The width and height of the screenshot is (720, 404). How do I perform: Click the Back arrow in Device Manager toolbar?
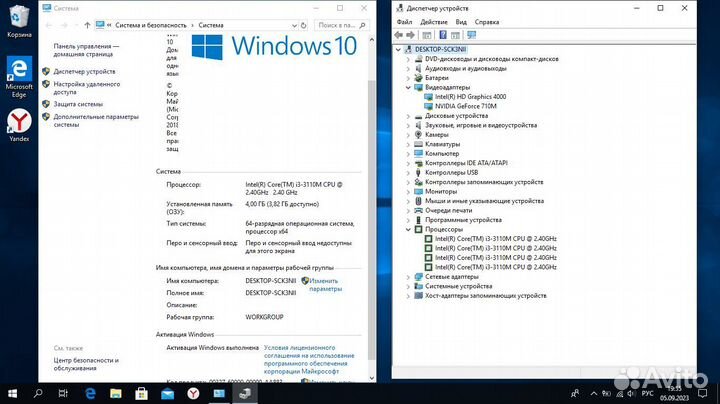[x=399, y=35]
